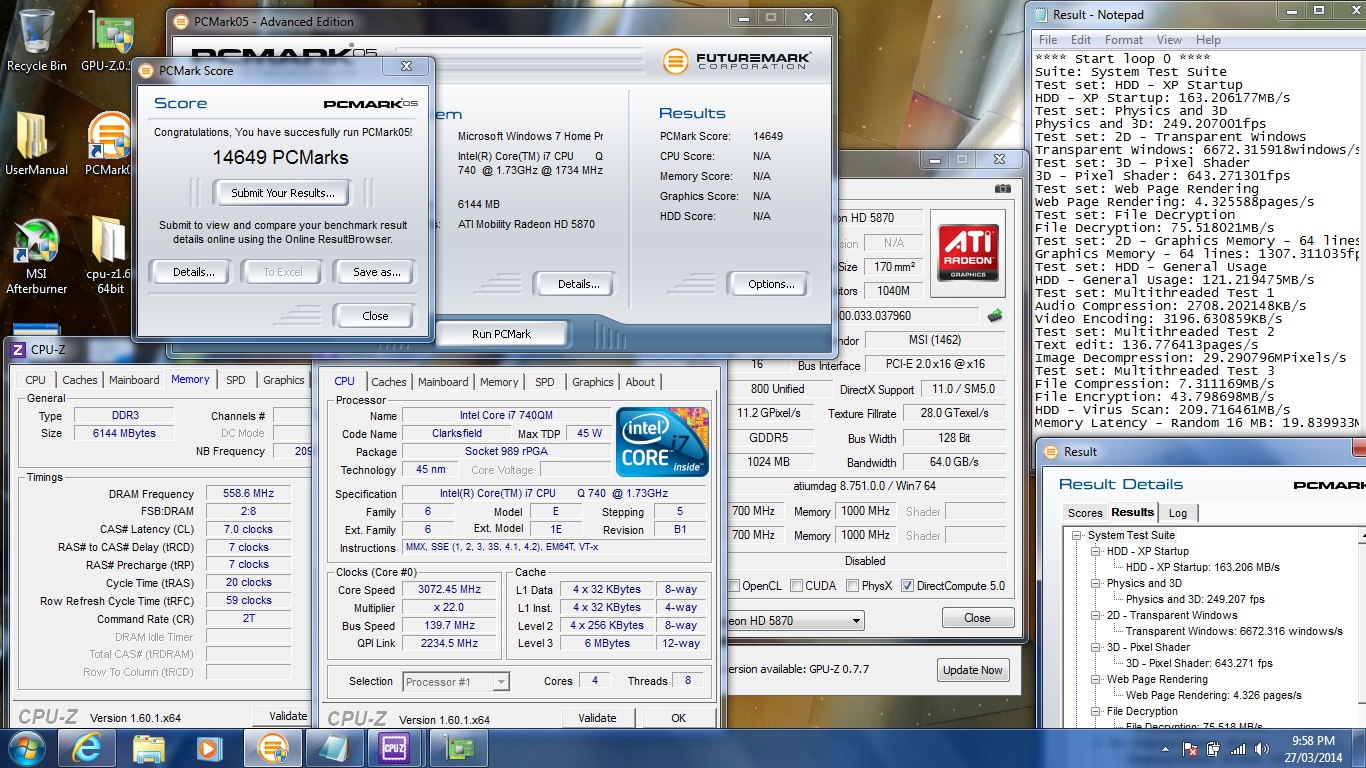The image size is (1366, 768).
Task: Collapse the Physics and 3D node
Action: (1097, 583)
